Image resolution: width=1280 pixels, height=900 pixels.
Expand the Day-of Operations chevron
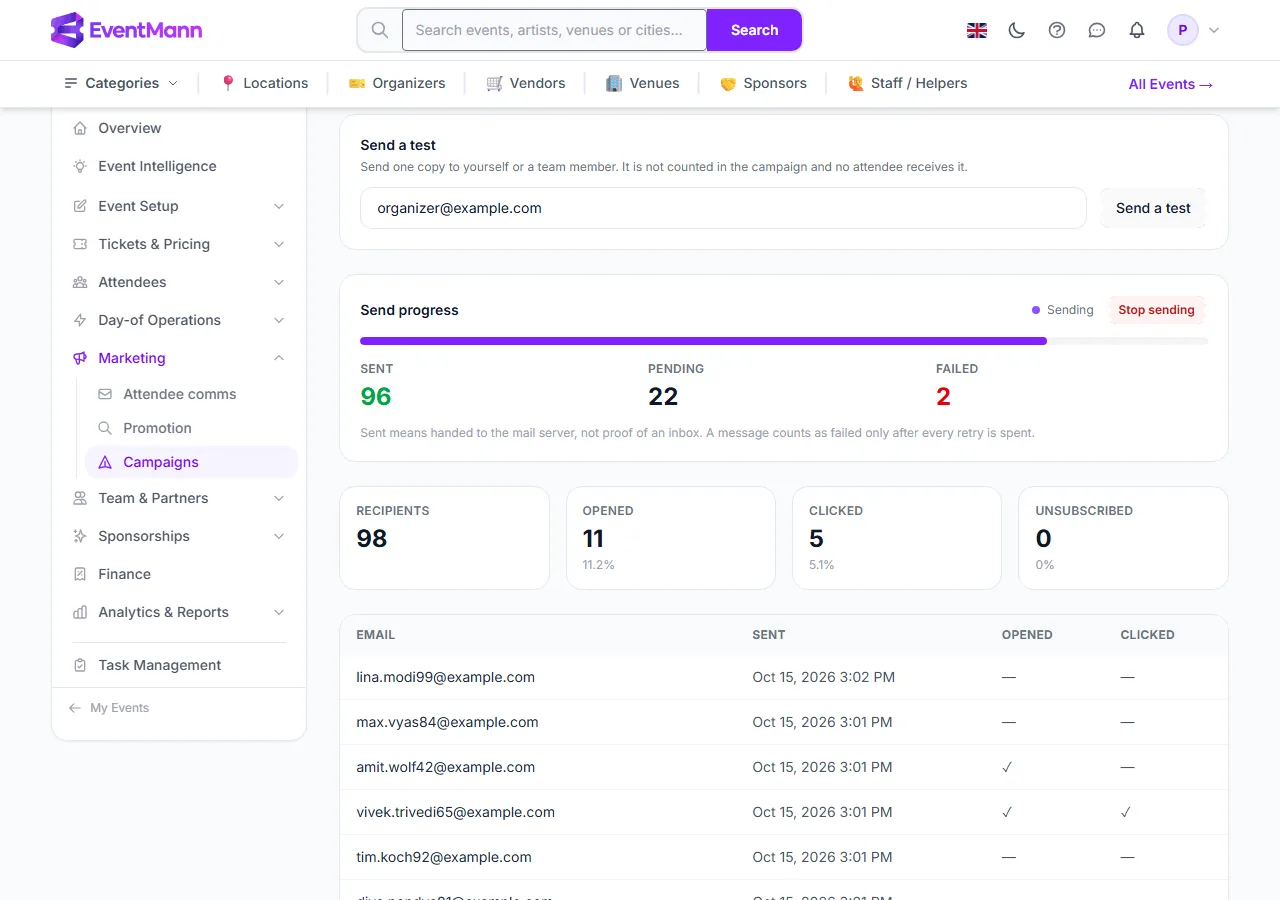(279, 320)
